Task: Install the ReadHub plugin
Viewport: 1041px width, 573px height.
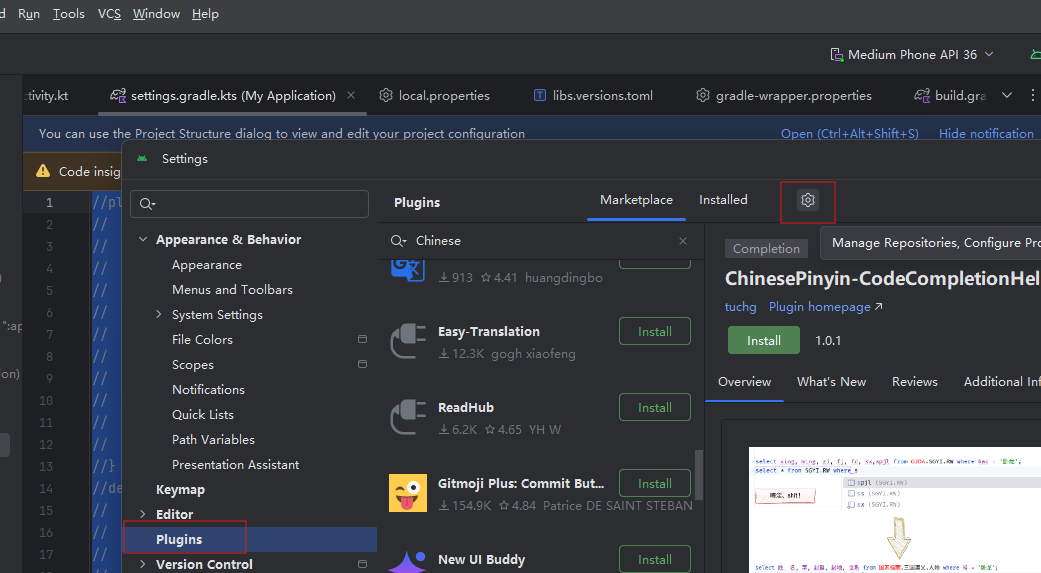Action: pyautogui.click(x=655, y=408)
